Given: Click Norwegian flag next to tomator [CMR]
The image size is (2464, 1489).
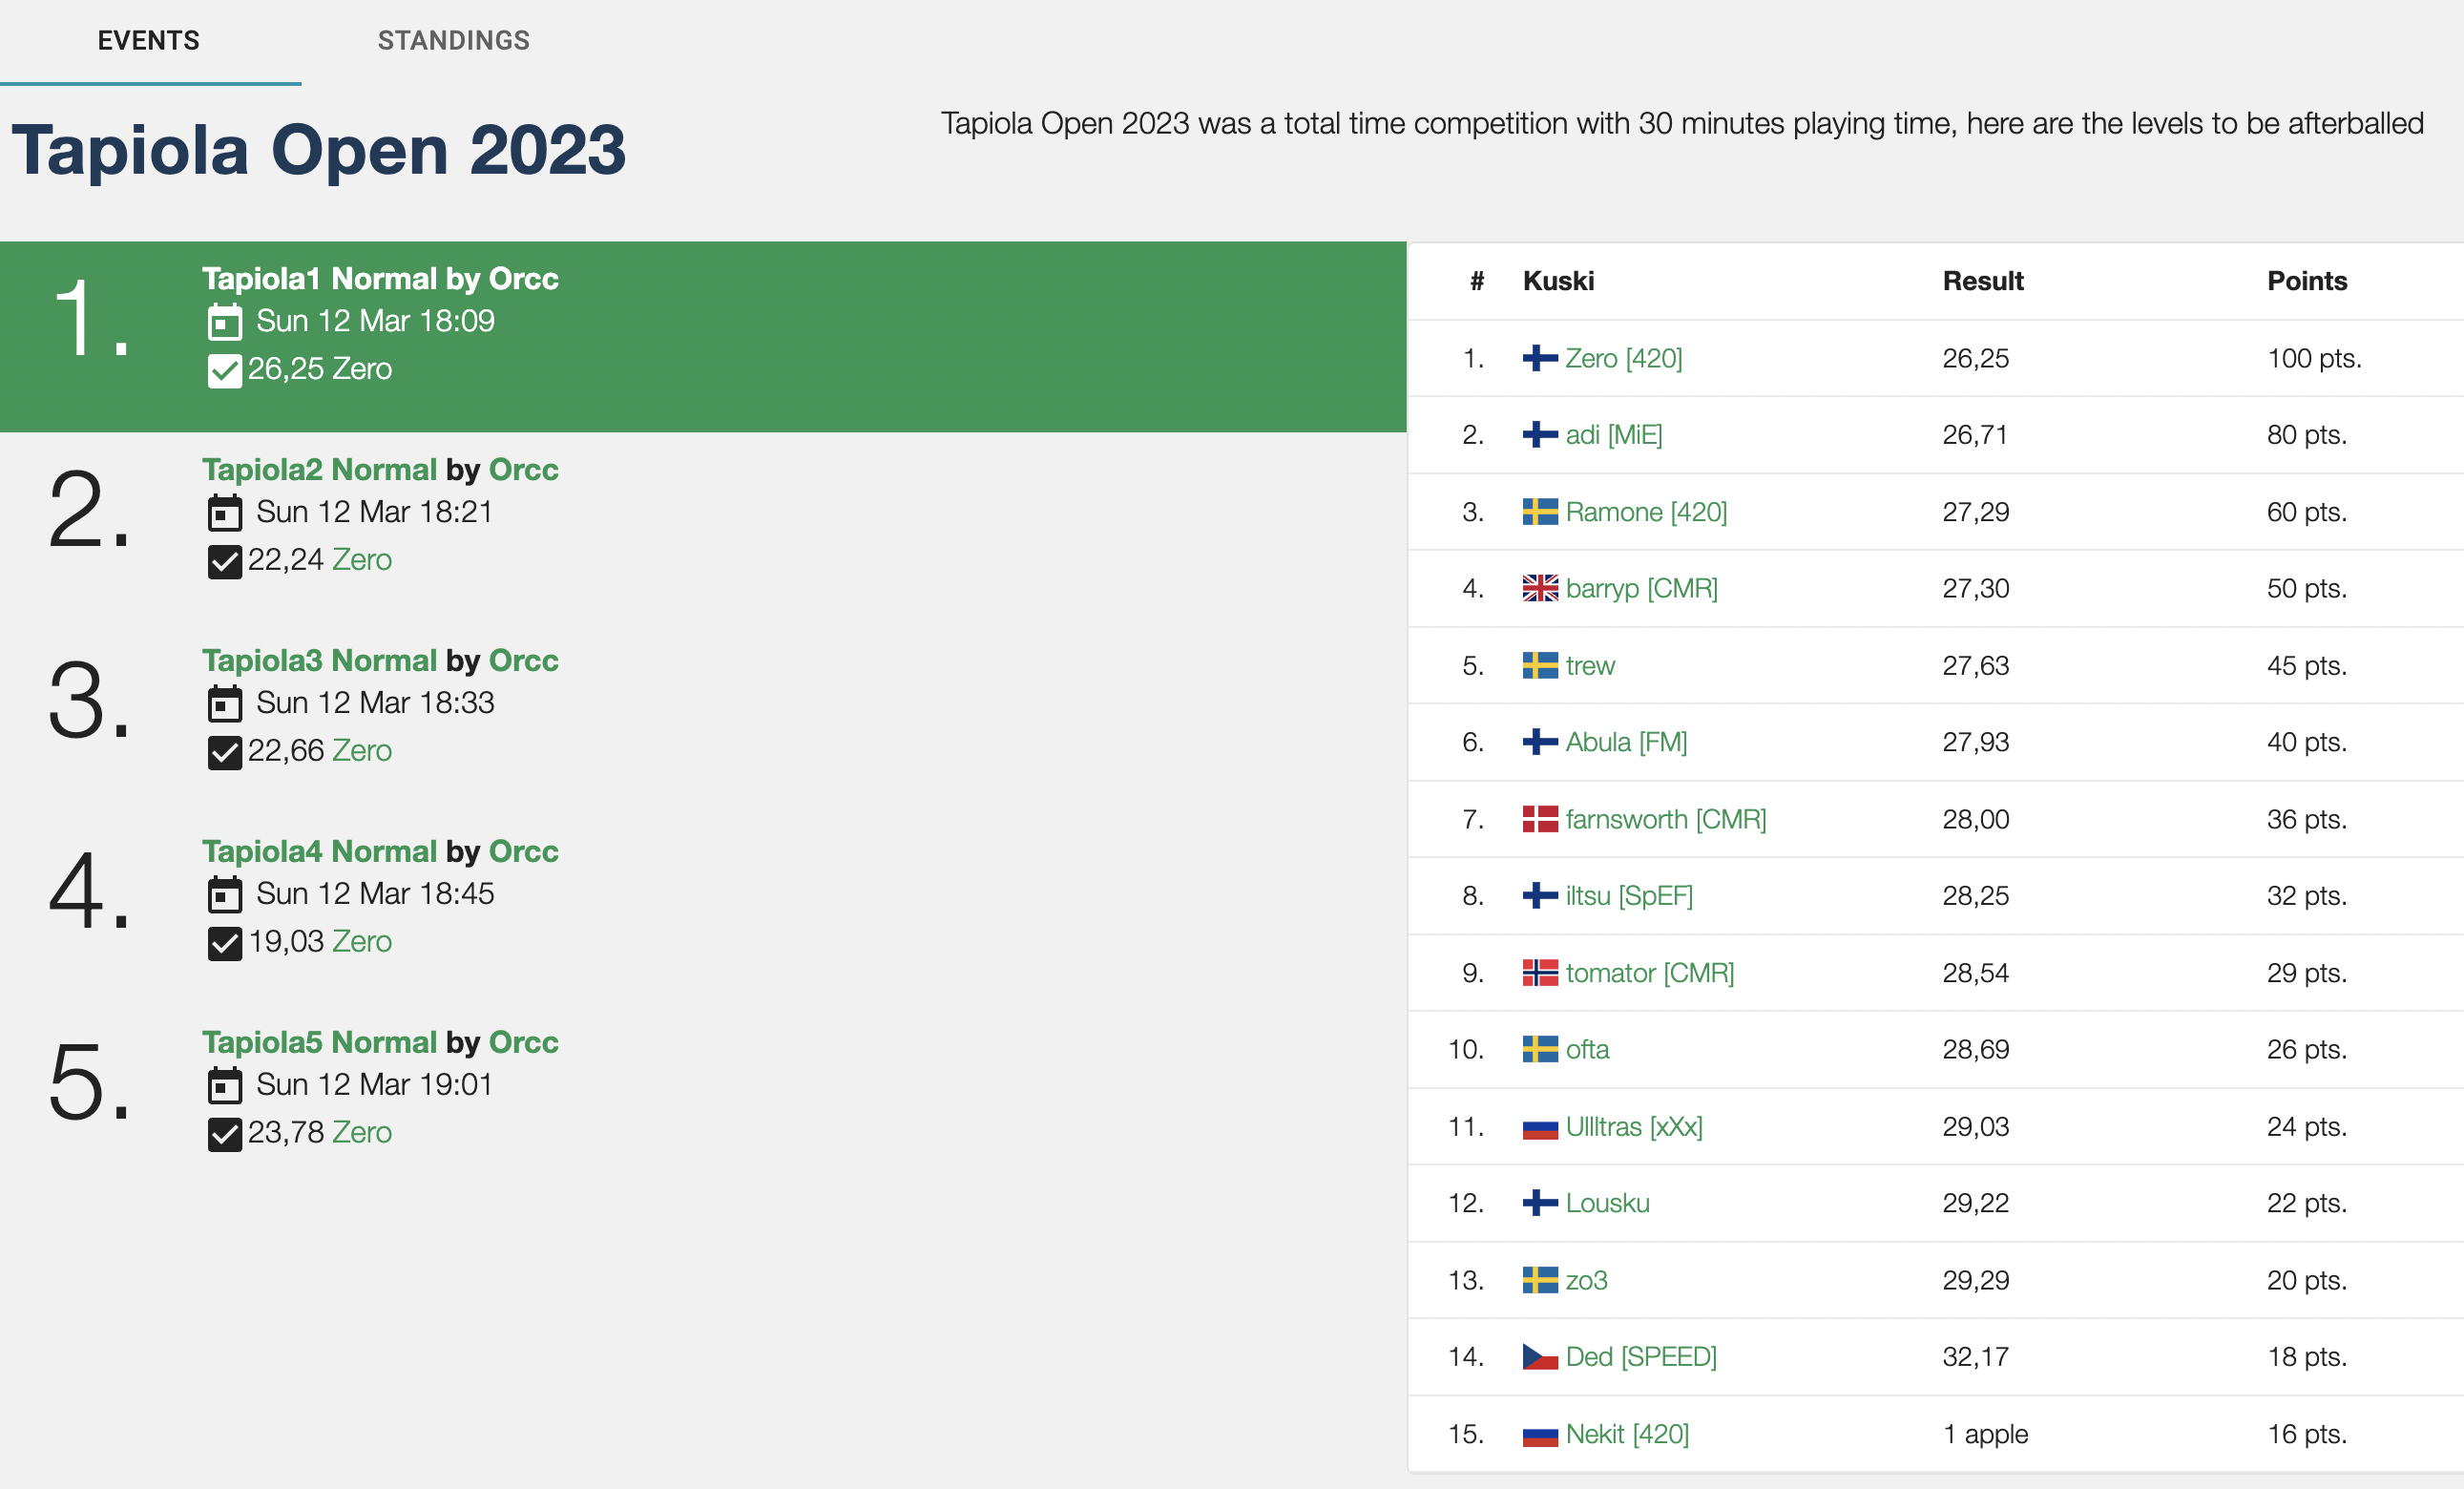Looking at the screenshot, I should (x=1540, y=972).
